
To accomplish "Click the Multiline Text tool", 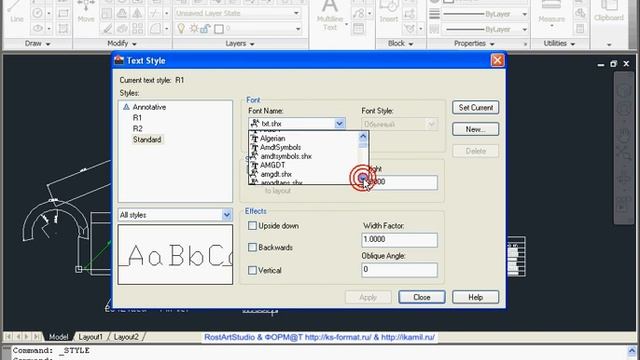I will coord(330,16).
